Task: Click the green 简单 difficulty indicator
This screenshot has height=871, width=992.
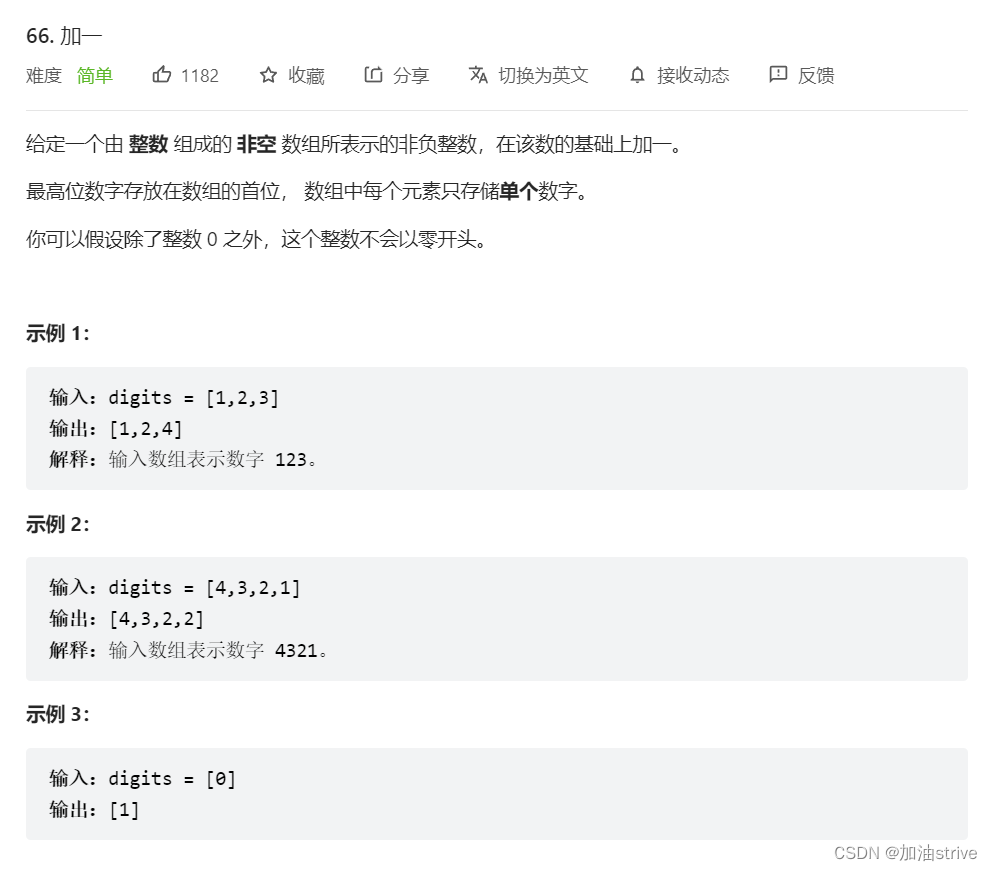Action: coord(95,76)
